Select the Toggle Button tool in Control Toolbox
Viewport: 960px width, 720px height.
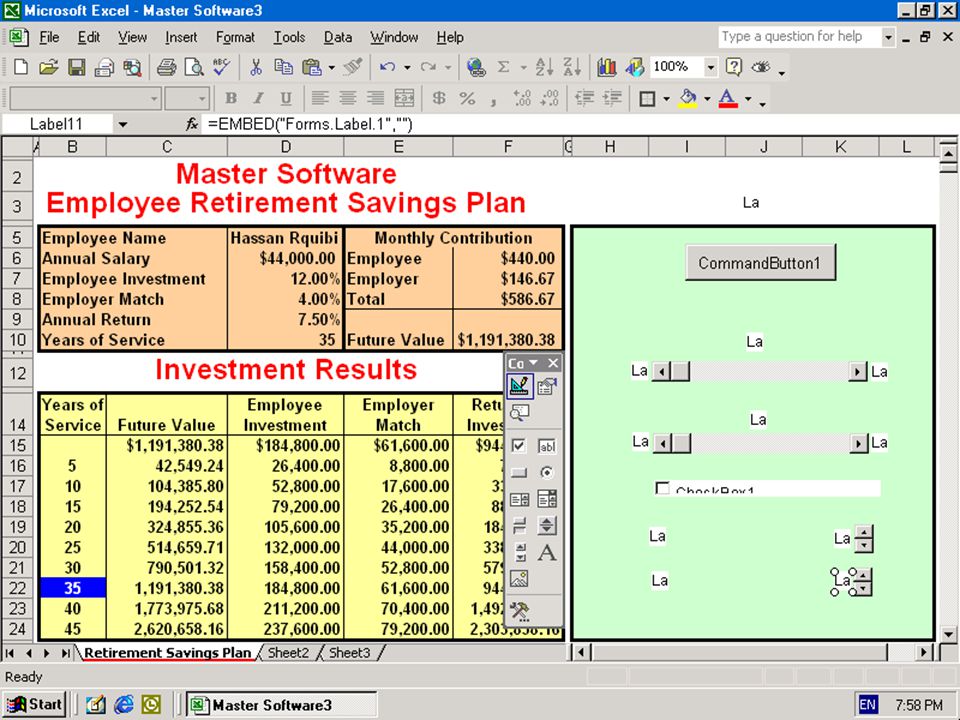[x=519, y=526]
